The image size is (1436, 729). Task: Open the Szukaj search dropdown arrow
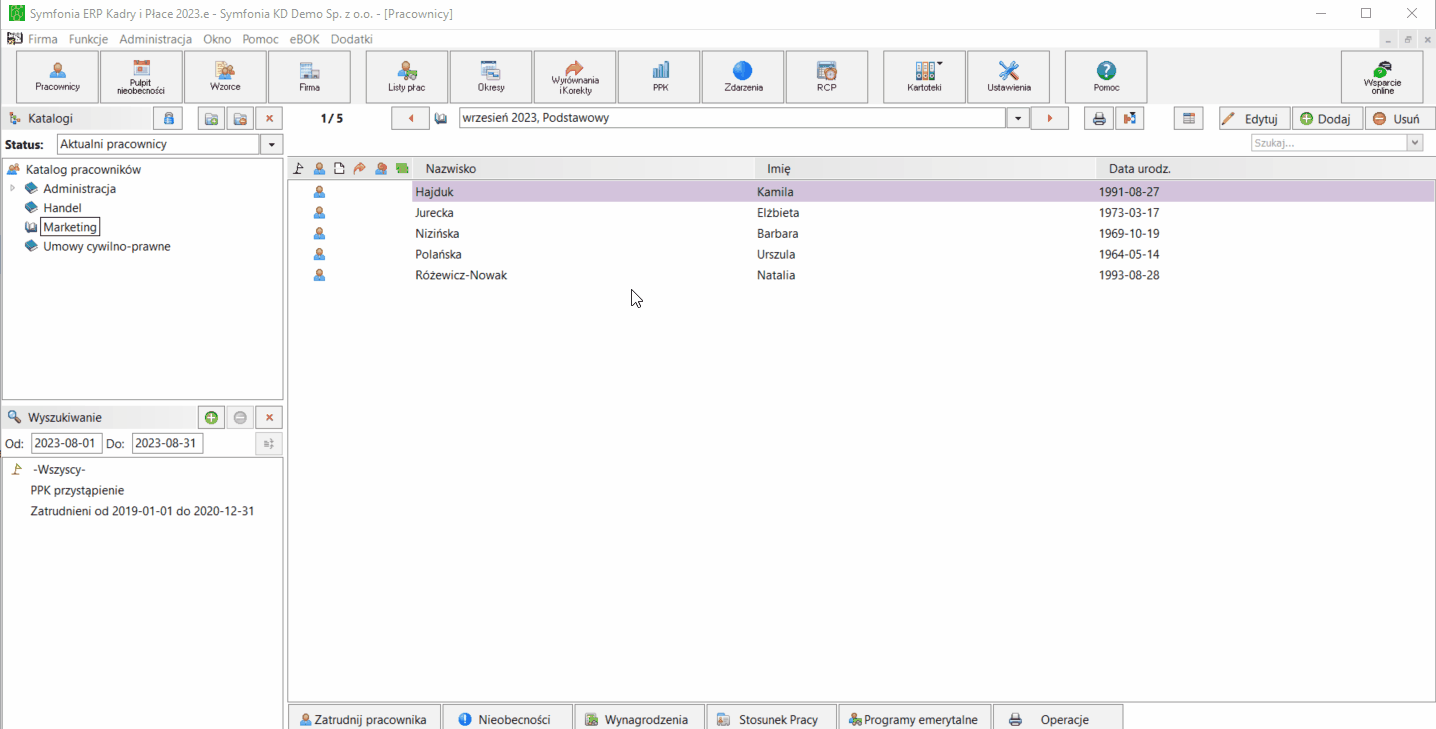click(1415, 143)
